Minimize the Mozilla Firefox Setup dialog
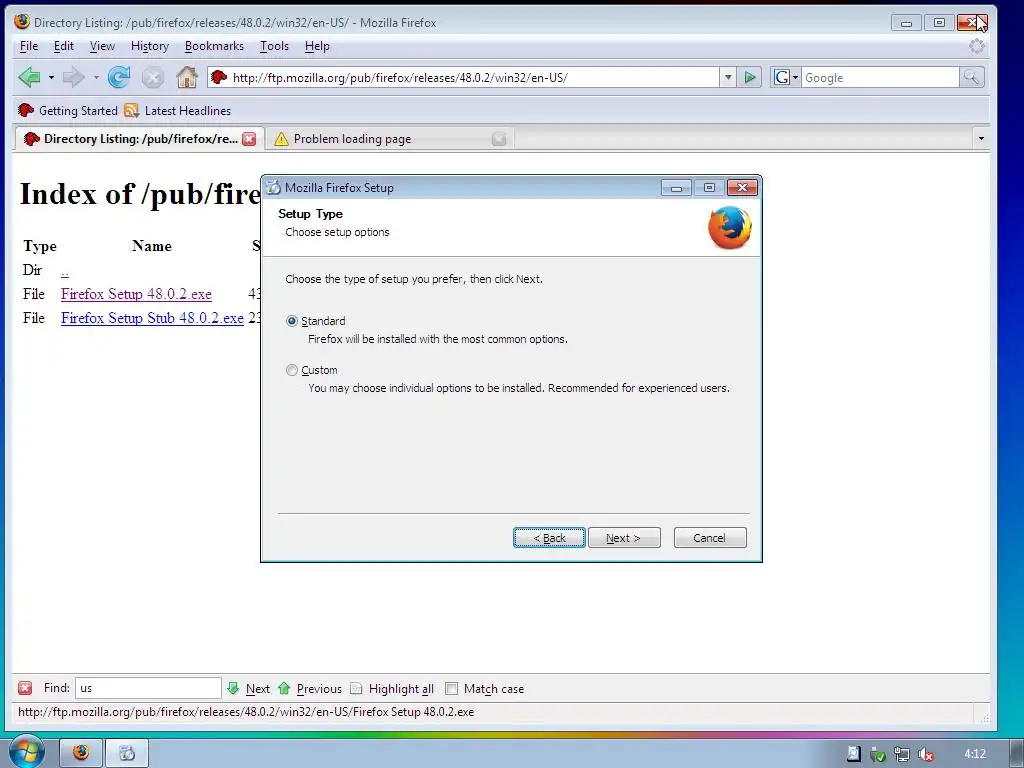Viewport: 1024px width, 768px height. coord(677,188)
